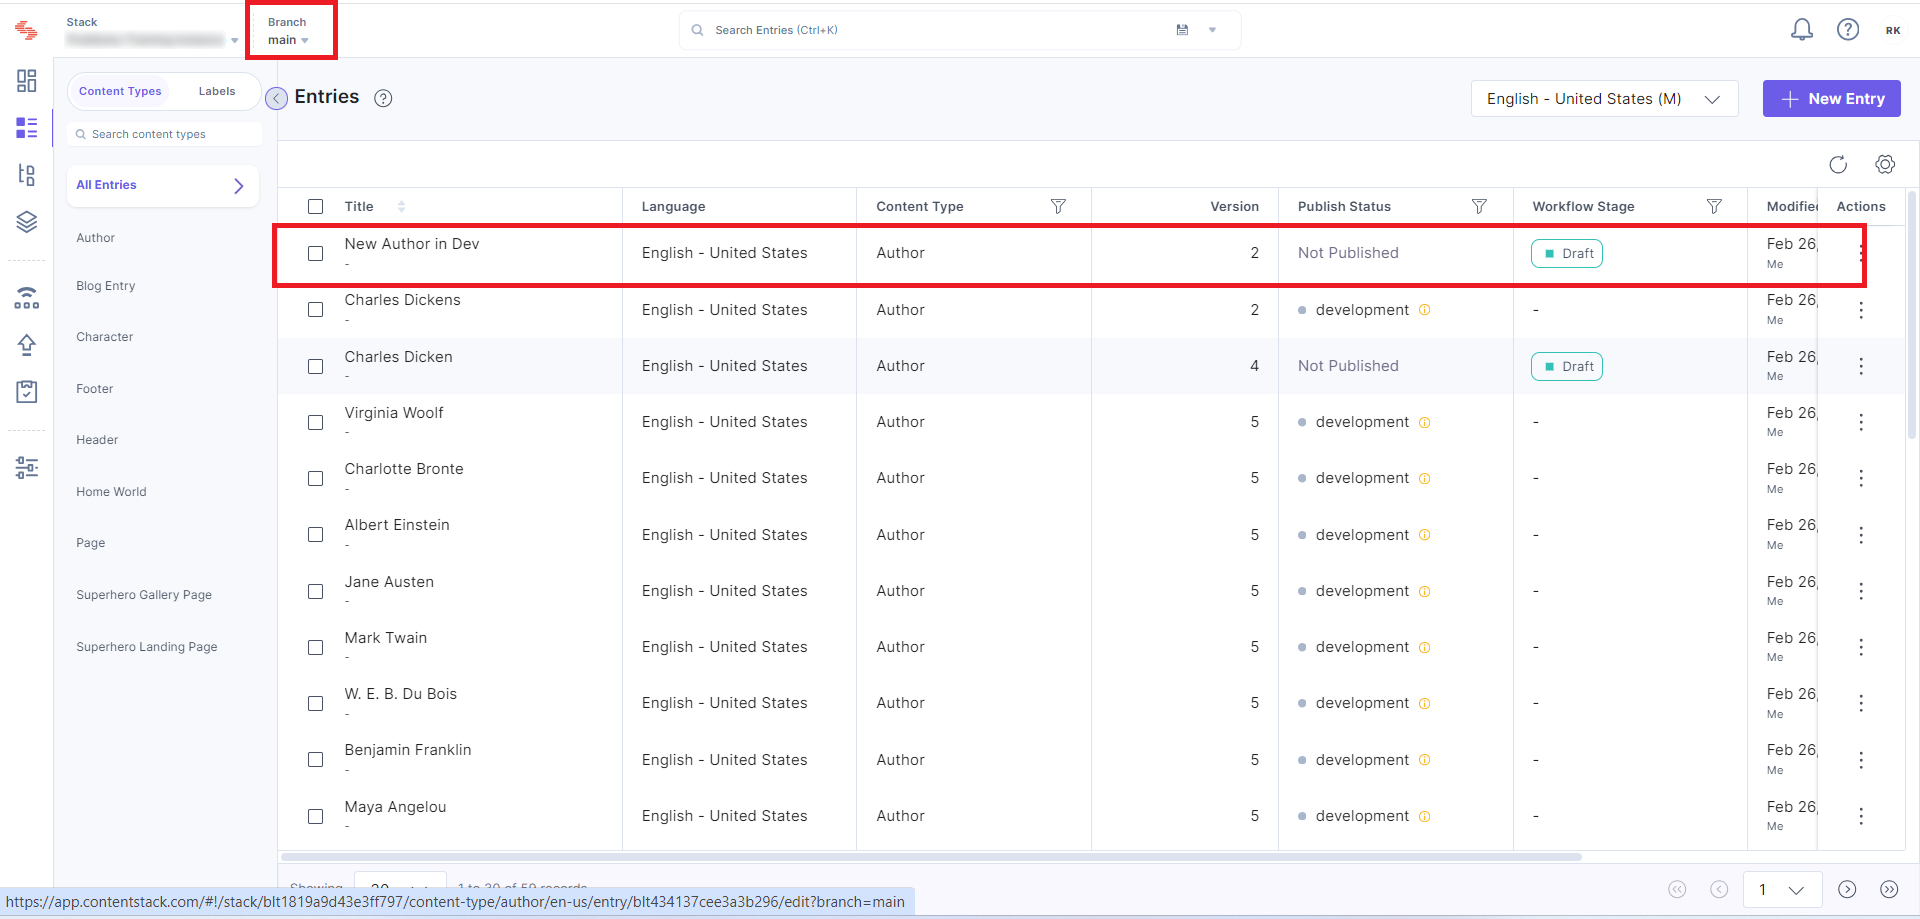This screenshot has width=1920, height=919.
Task: Sort entries by Title
Action: tap(402, 206)
